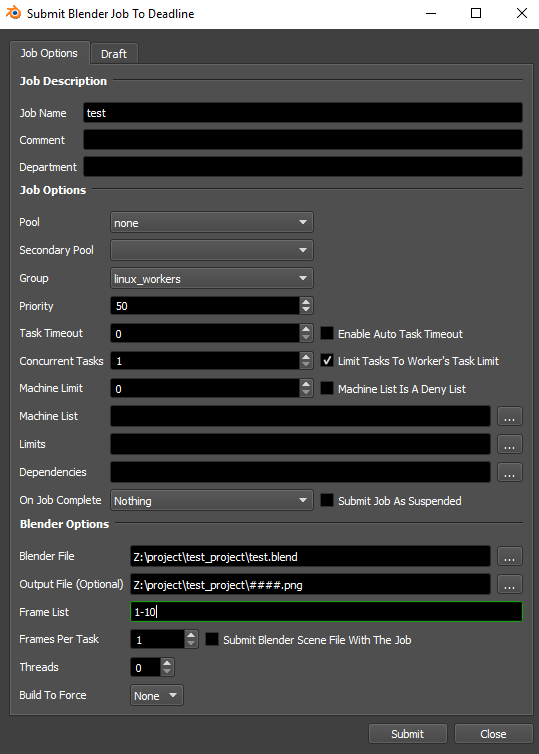The image size is (539, 754).
Task: Open Dependencies browse ellipsis button
Action: click(509, 472)
